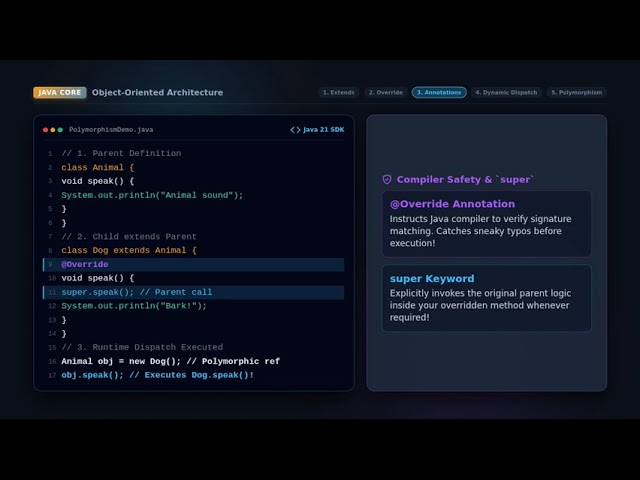Click '// 3. Runtime Dispatch Executed' comment
The image size is (640, 480).
tap(142, 347)
